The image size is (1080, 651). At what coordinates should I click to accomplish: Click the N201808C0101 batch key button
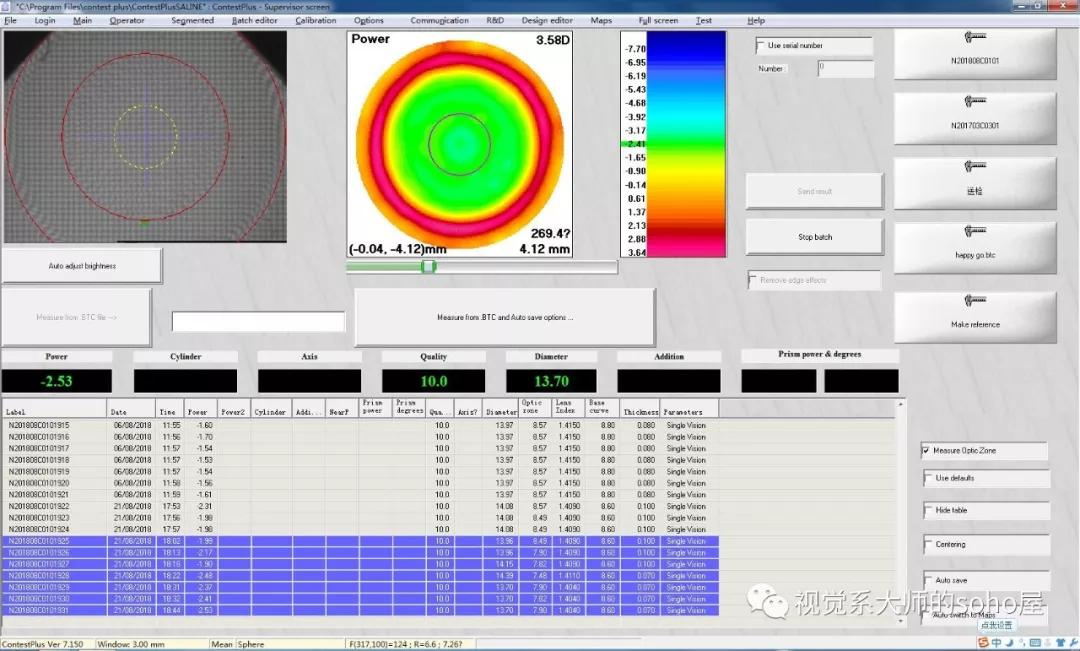[975, 53]
